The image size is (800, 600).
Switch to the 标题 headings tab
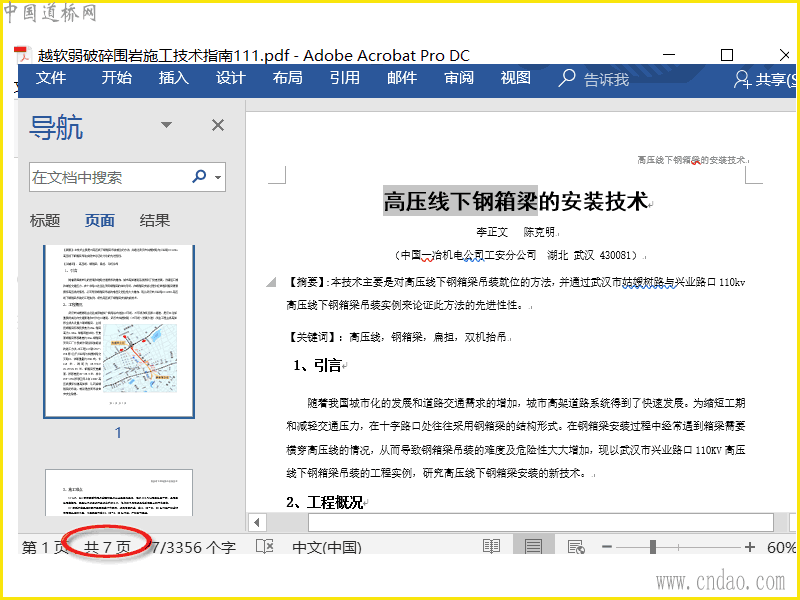(x=45, y=220)
